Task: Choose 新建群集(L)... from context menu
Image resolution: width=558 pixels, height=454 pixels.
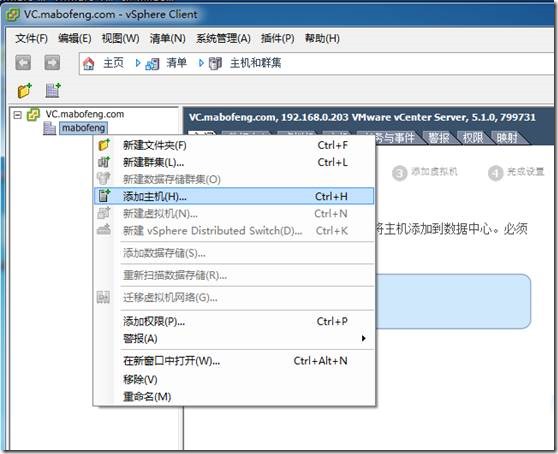Action: 234,162
